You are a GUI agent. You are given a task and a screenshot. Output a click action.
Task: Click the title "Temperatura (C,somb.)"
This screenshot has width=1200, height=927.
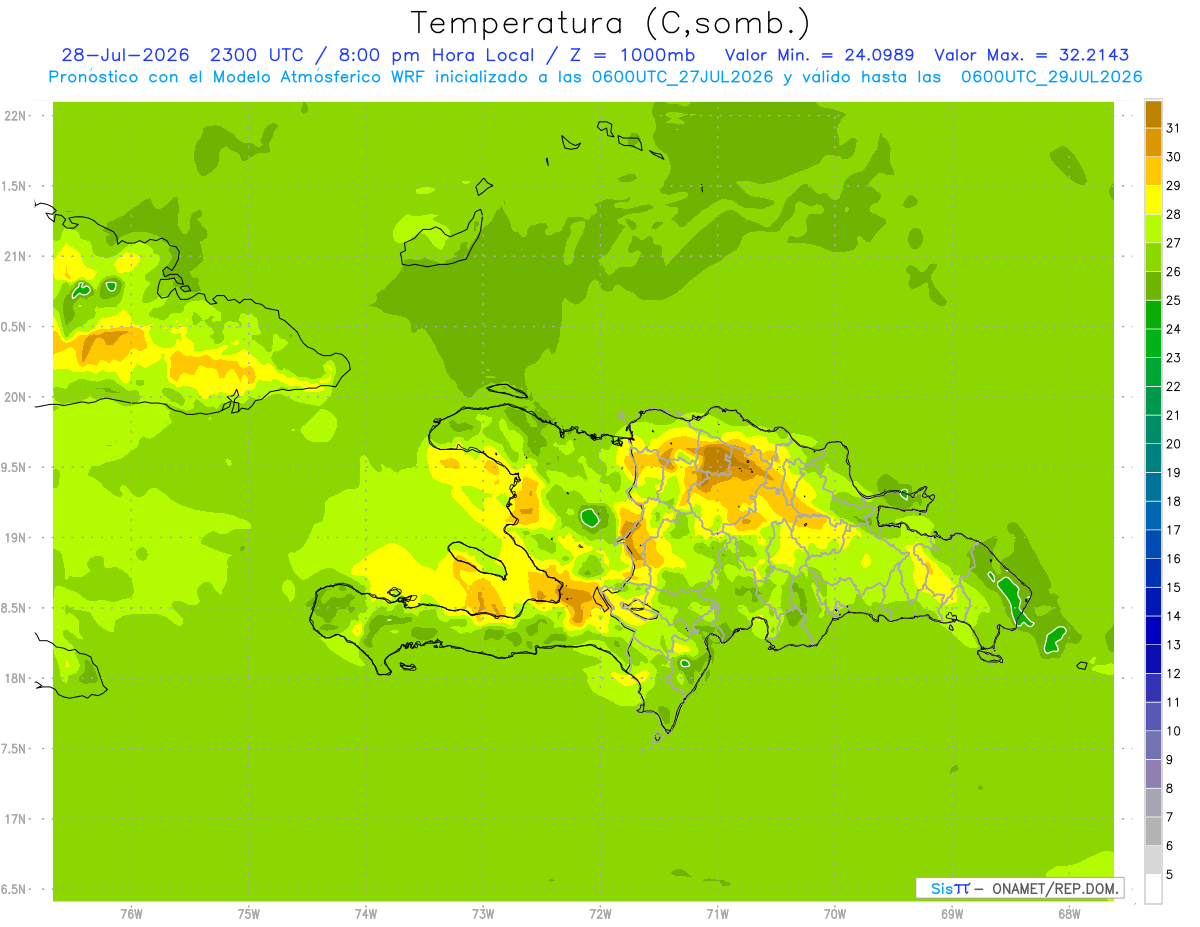pos(611,23)
